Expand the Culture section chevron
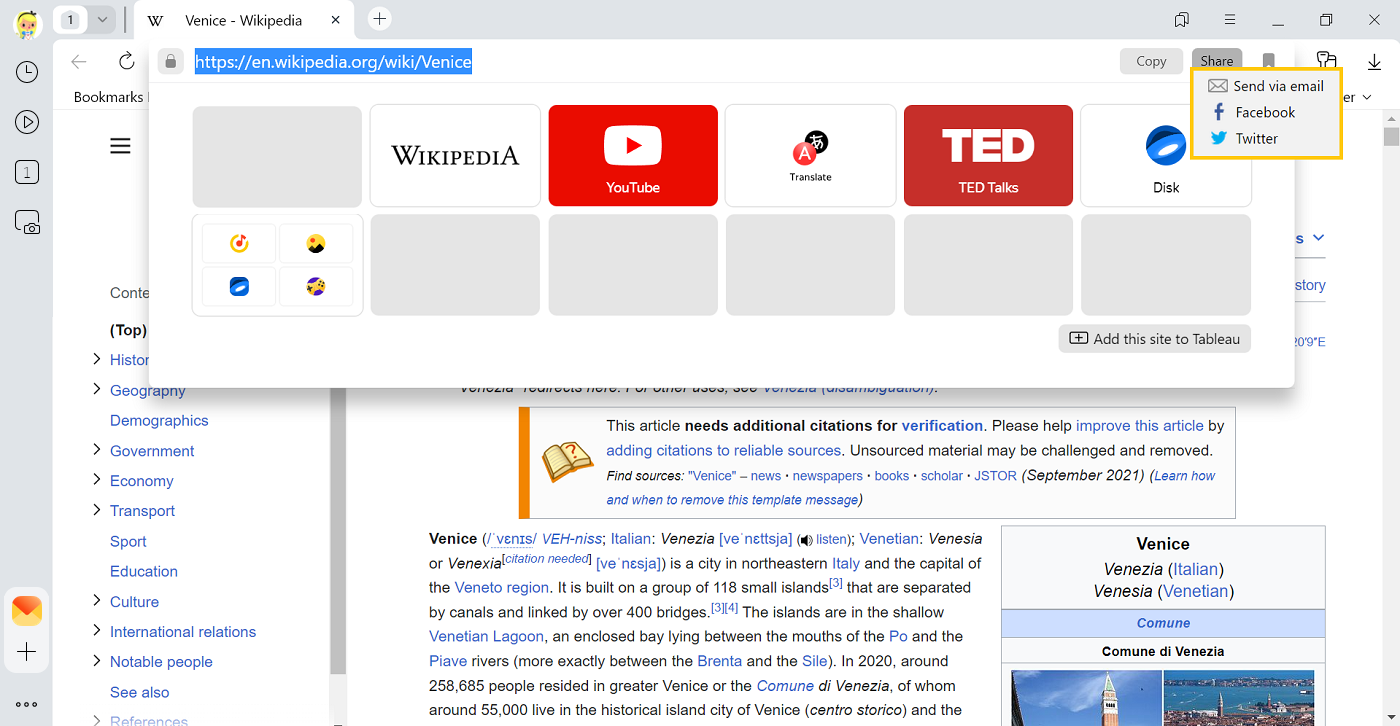This screenshot has height=726, width=1400. tap(97, 601)
